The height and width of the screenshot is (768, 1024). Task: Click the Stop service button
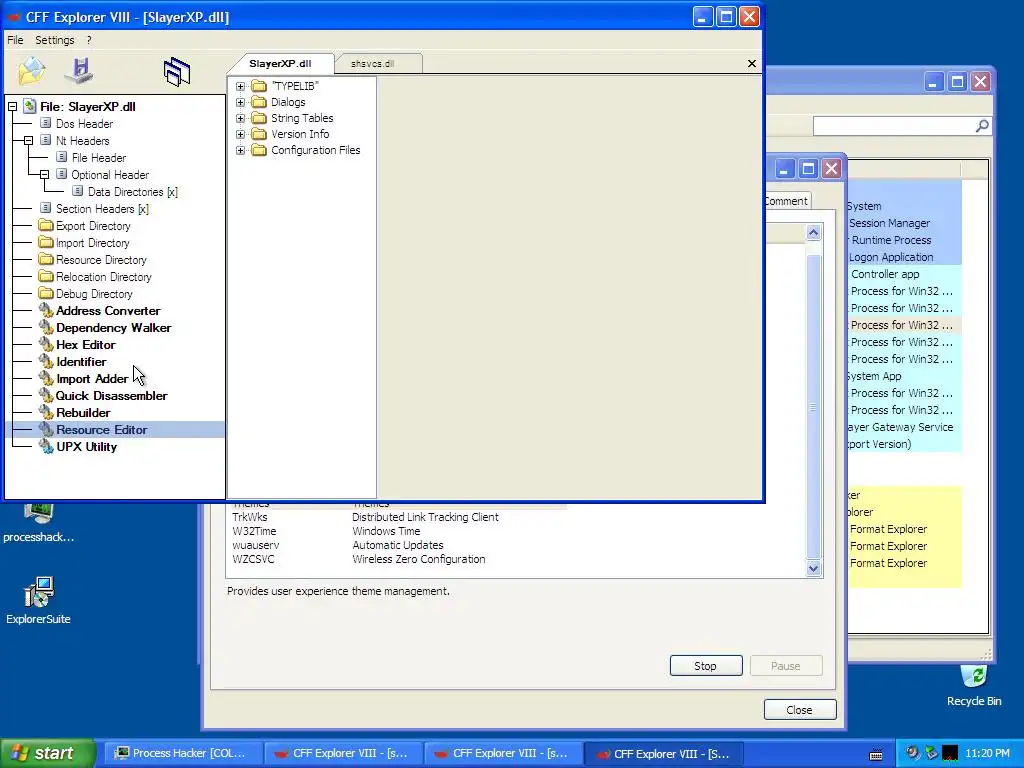[706, 665]
